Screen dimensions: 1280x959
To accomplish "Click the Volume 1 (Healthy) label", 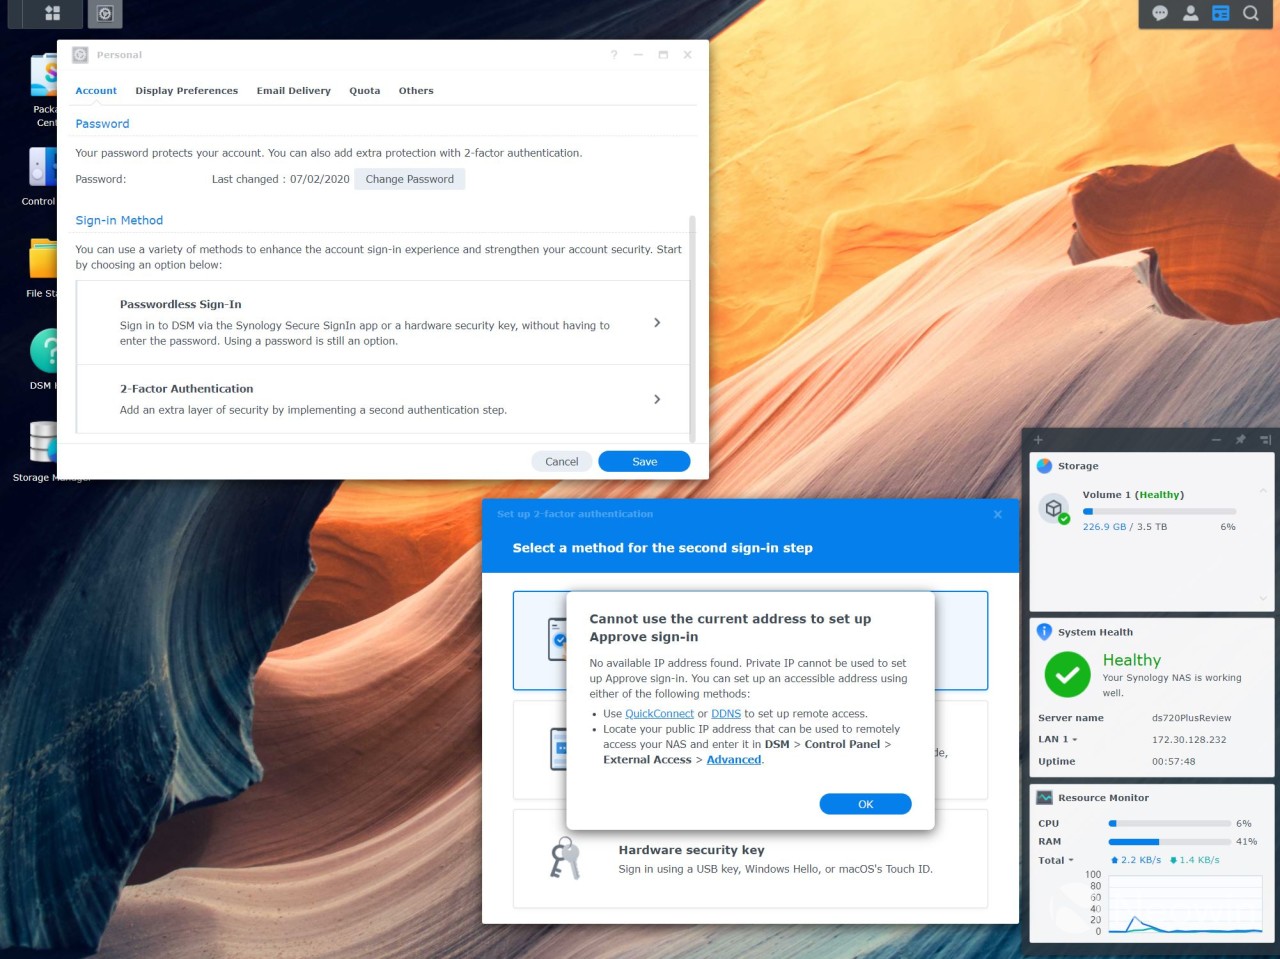I will [1133, 495].
